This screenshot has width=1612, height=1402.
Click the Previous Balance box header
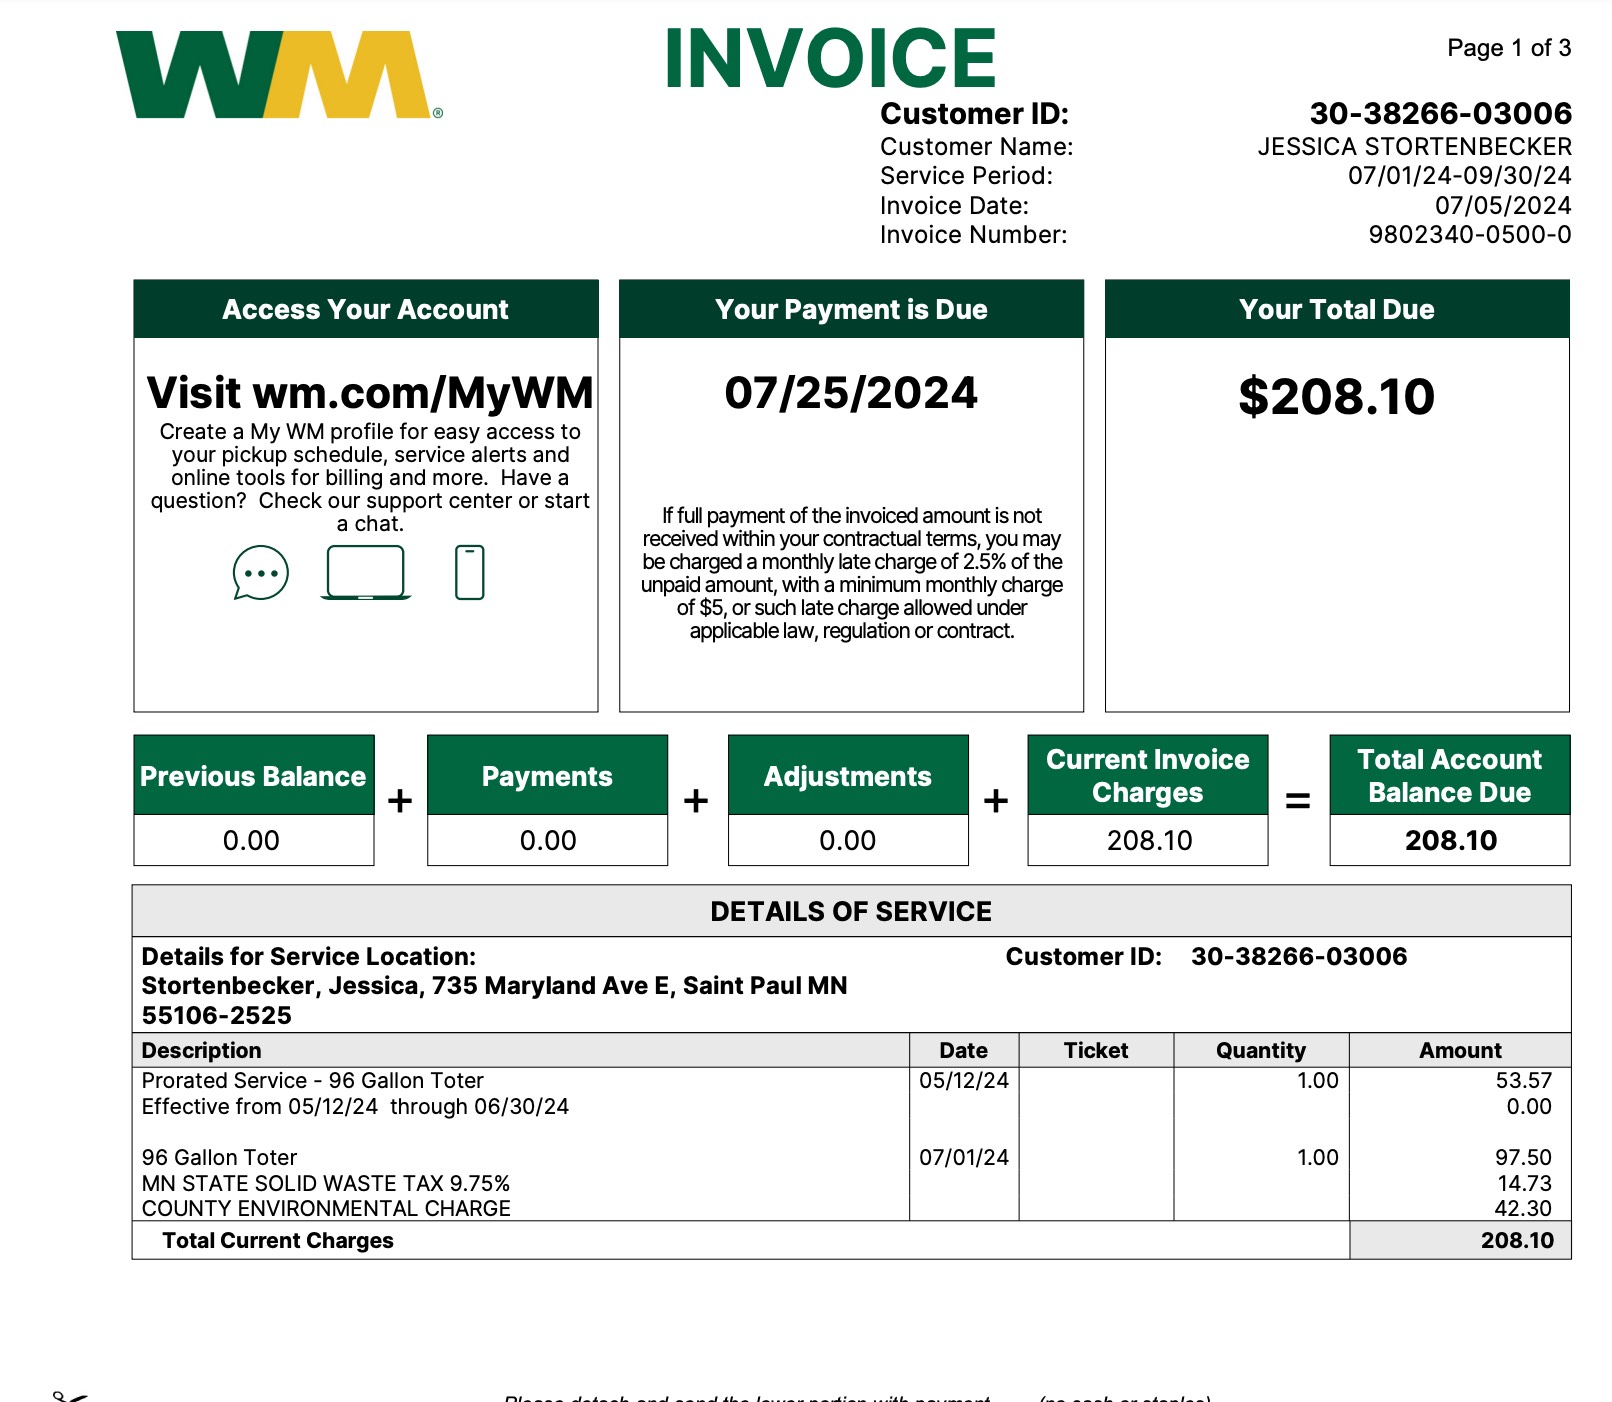(253, 777)
